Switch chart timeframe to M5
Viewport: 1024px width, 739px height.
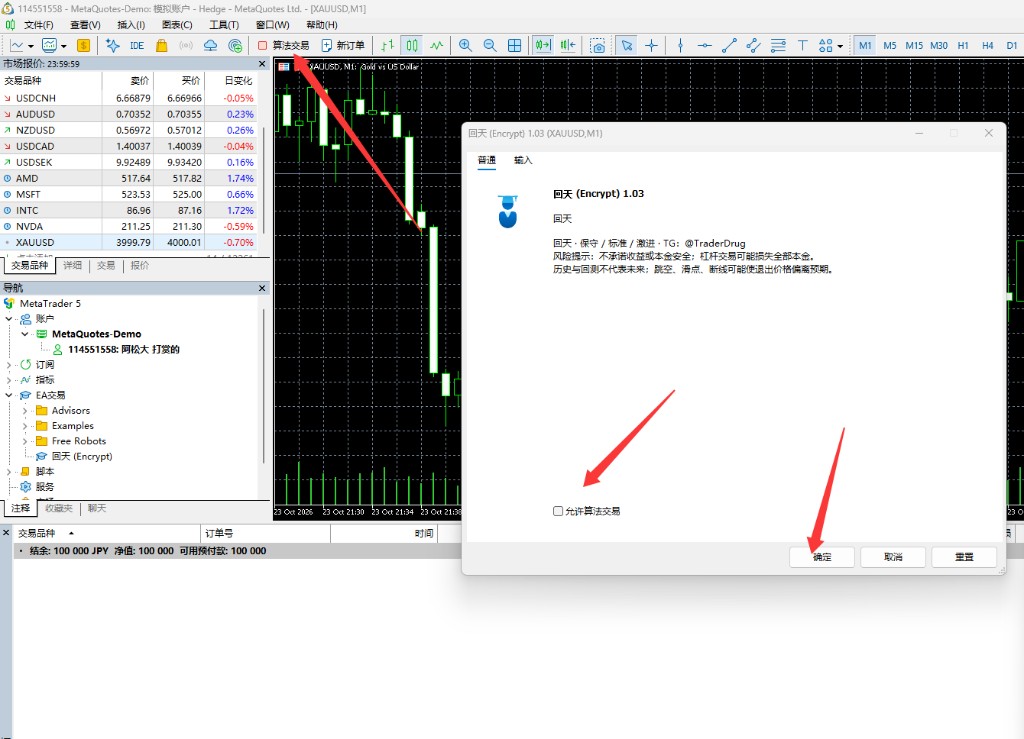[x=889, y=46]
